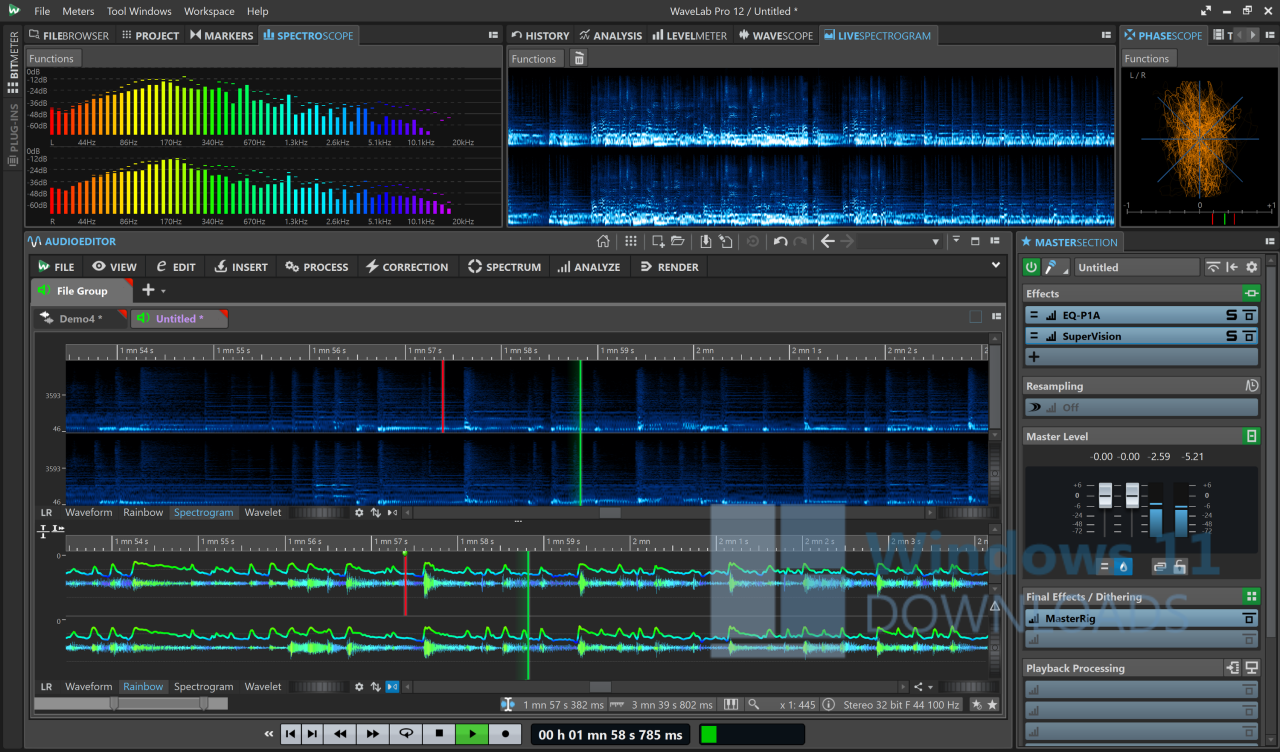Image resolution: width=1280 pixels, height=752 pixels.
Task: Open the new tab plus dropdown in File Group
Action: coord(154,290)
